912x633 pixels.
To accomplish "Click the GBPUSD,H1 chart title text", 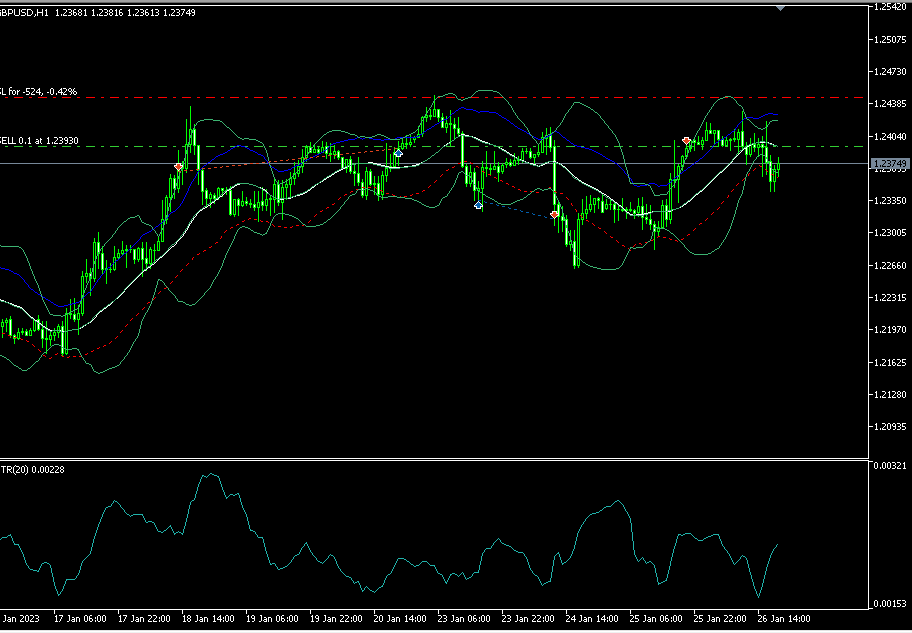I will tap(25, 12).
